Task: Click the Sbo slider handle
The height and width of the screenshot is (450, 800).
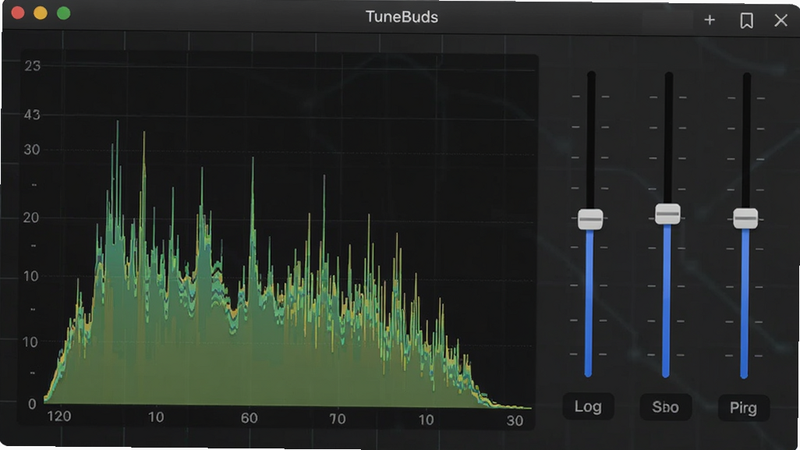Action: [x=667, y=214]
